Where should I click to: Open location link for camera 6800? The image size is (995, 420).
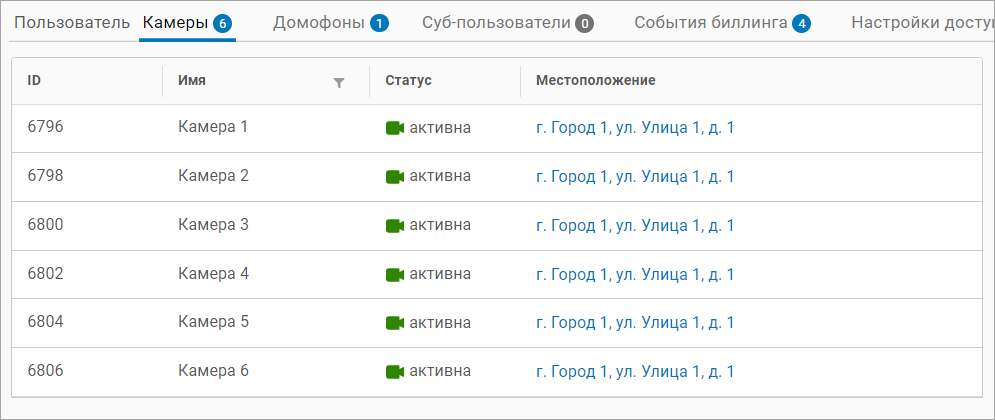pos(635,226)
